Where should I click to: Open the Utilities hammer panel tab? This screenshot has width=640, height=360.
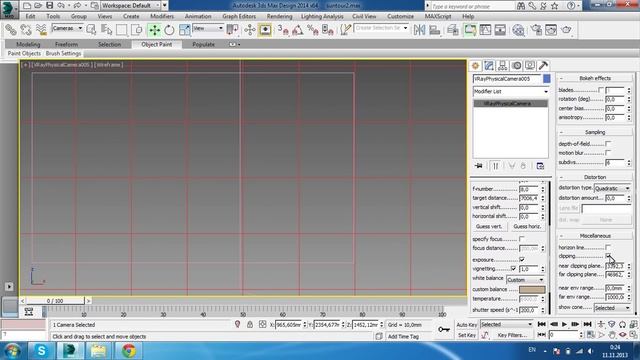click(543, 66)
